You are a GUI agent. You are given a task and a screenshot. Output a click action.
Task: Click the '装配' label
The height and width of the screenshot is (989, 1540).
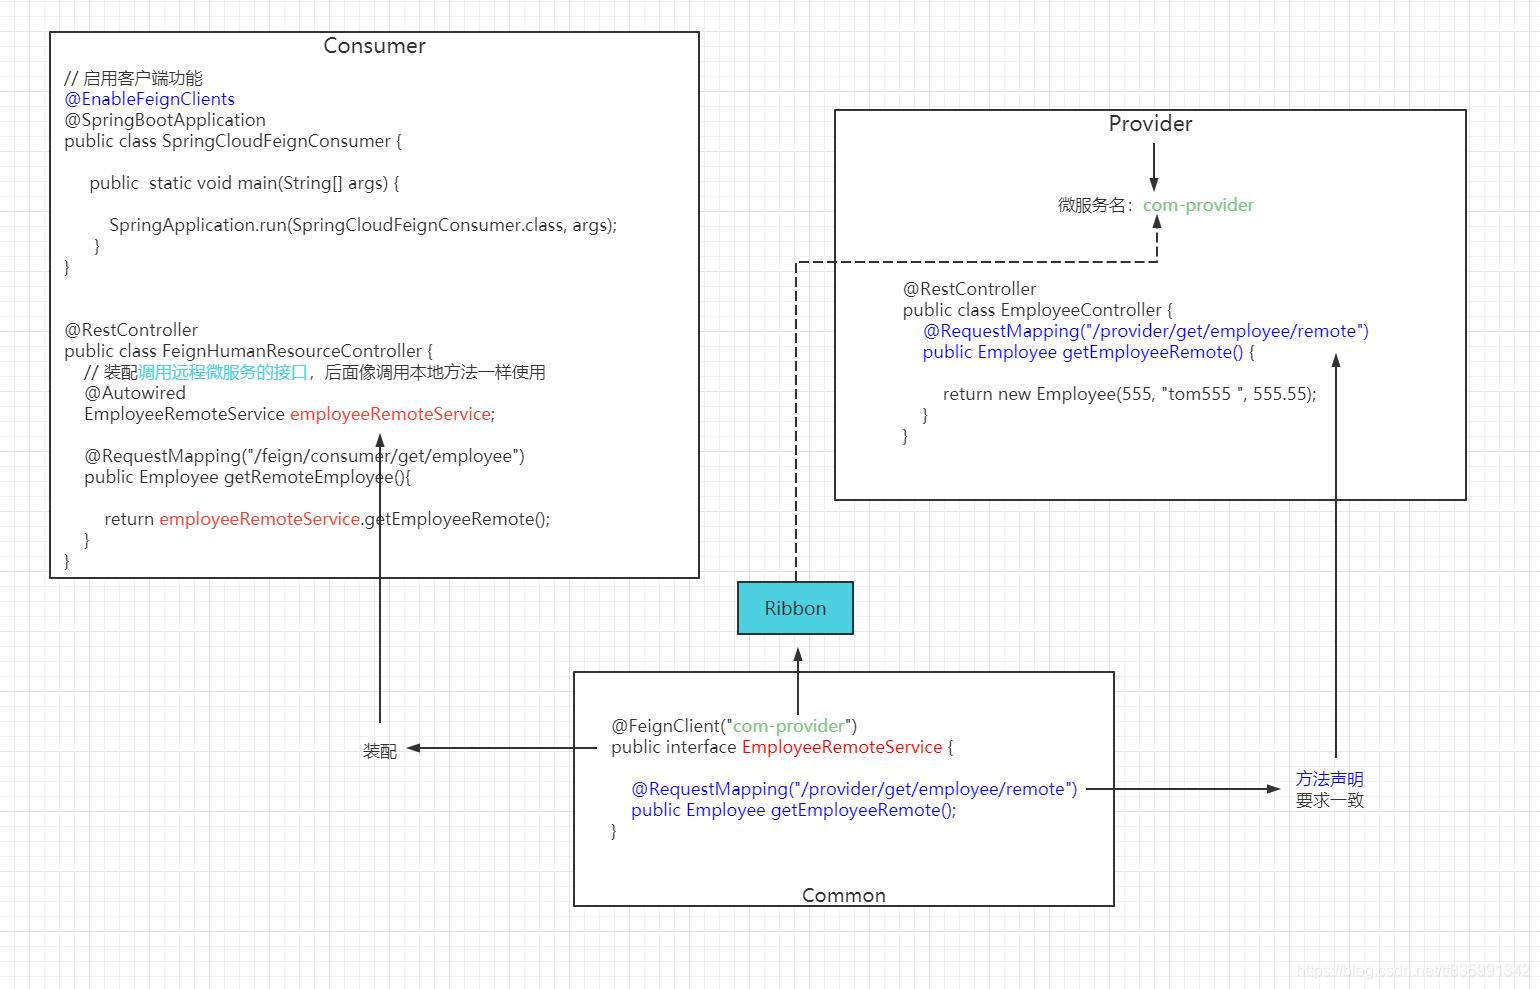point(380,751)
